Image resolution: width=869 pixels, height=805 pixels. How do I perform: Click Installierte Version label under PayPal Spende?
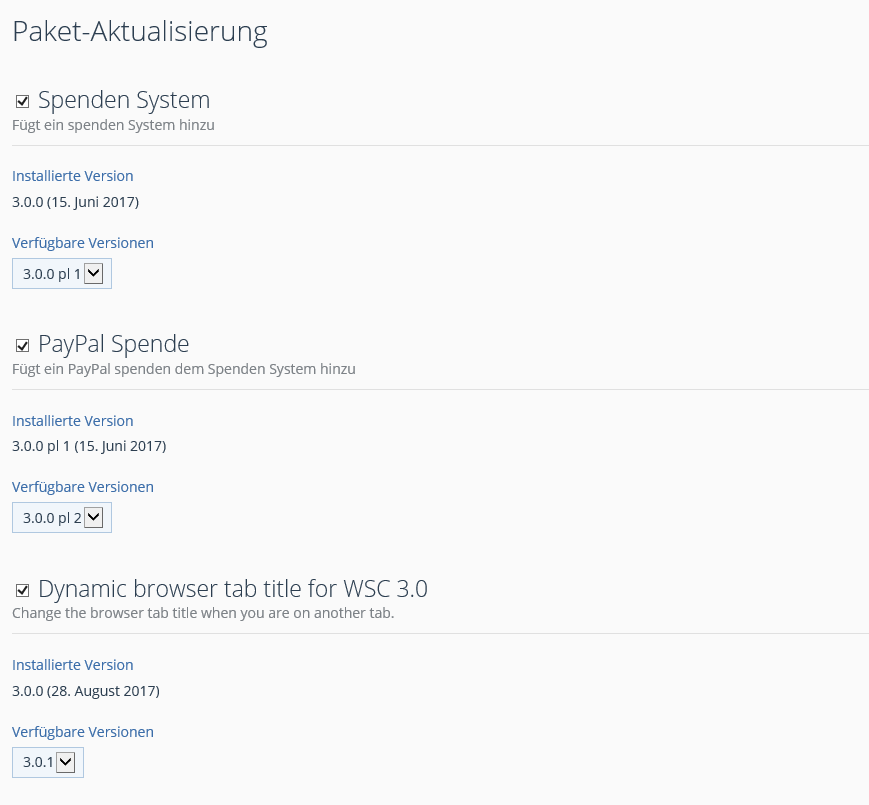coord(72,421)
